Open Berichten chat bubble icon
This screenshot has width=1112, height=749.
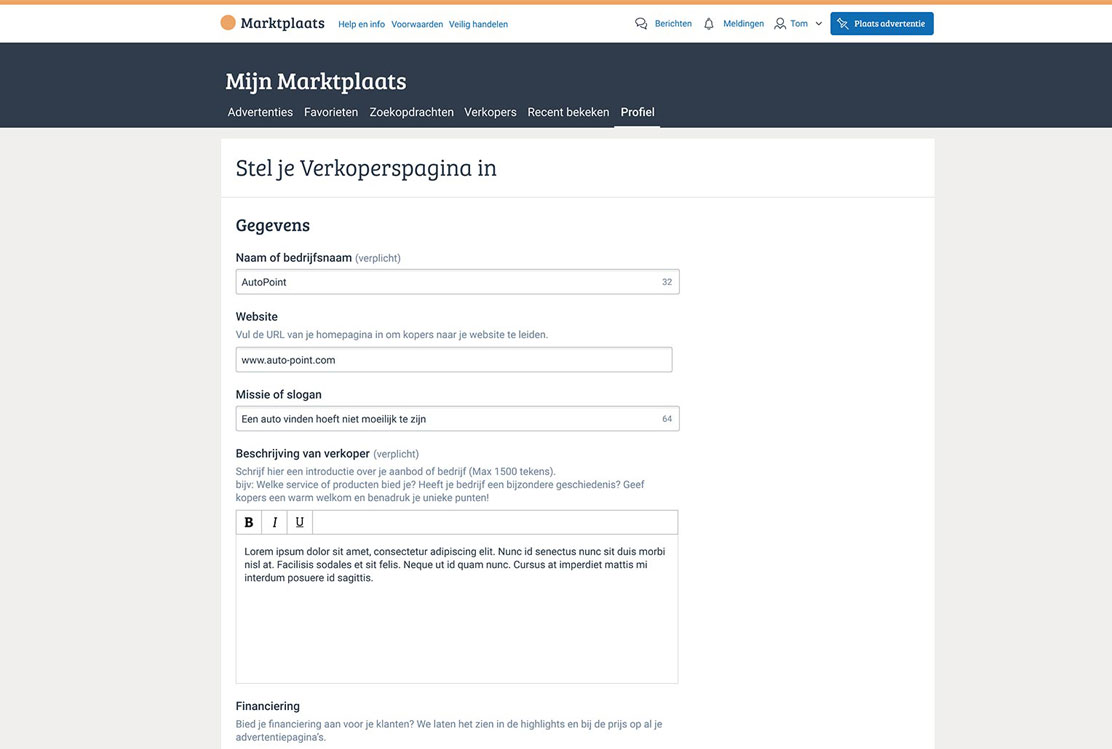point(641,23)
